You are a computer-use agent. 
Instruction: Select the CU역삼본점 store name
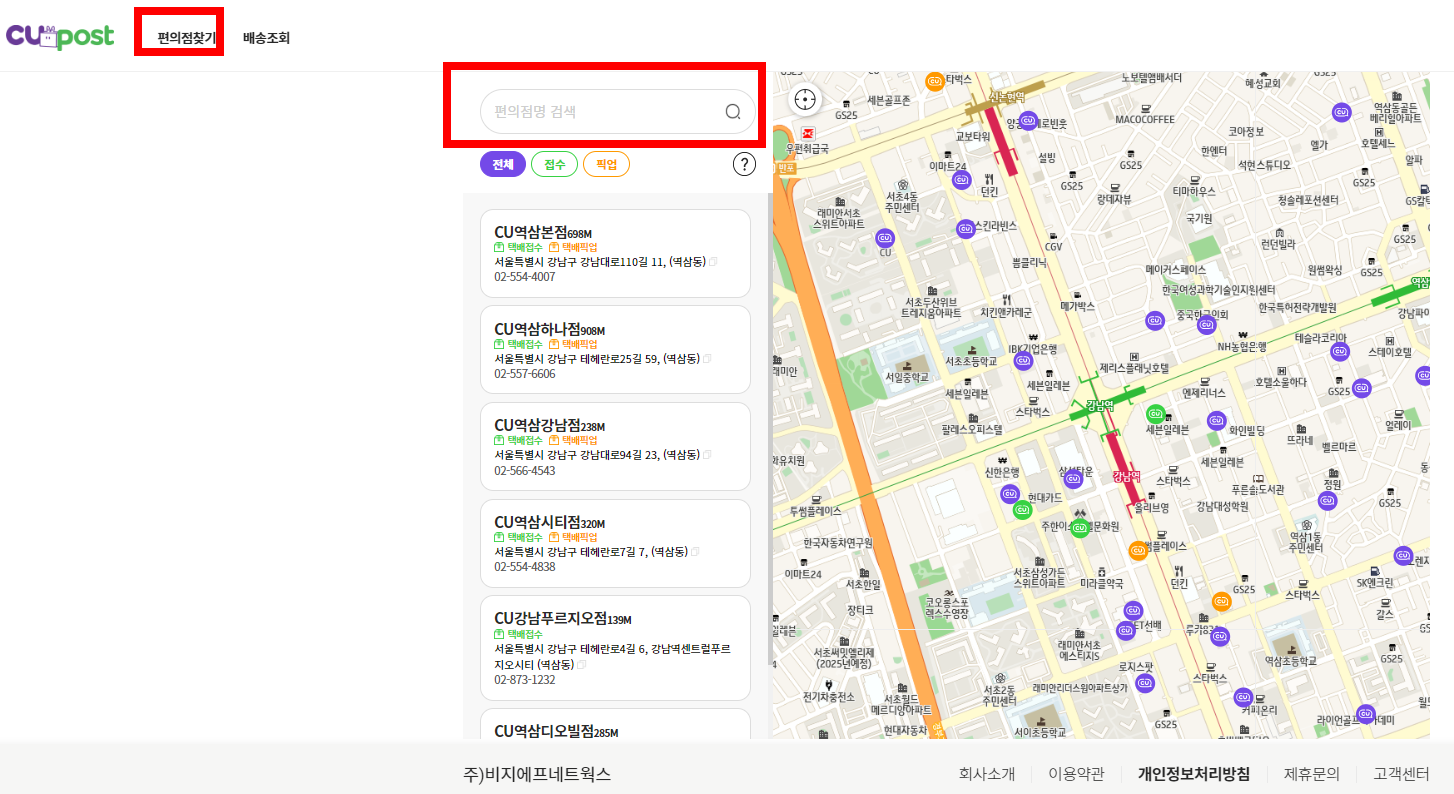click(530, 232)
